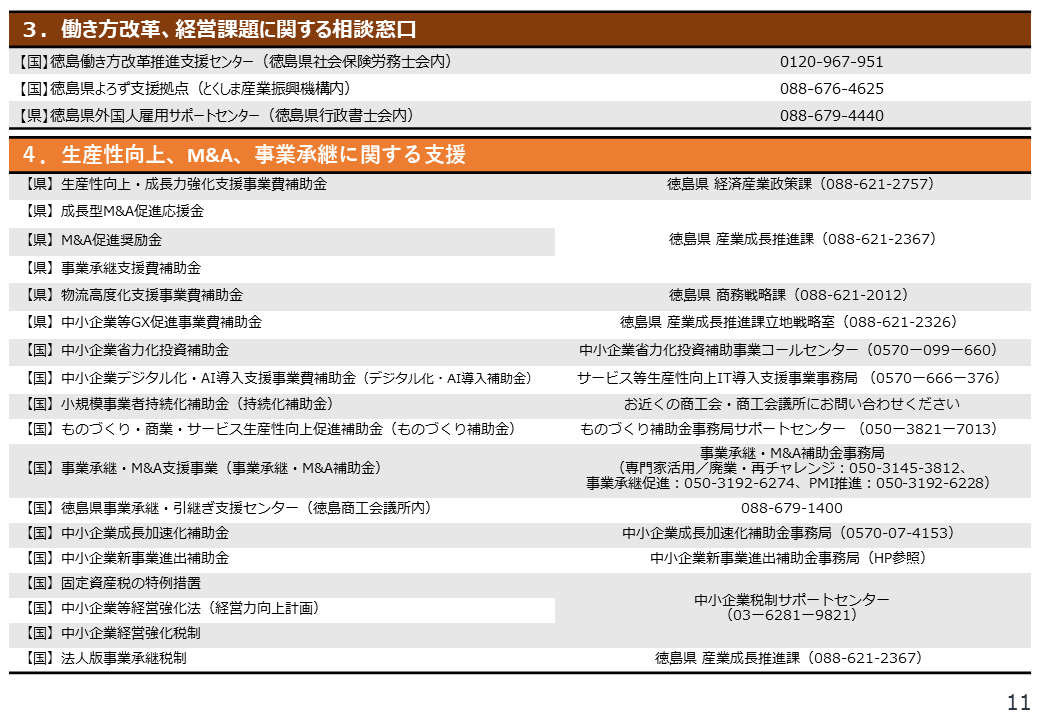Select 中小企業経営強化税制 entry

pos(113,633)
